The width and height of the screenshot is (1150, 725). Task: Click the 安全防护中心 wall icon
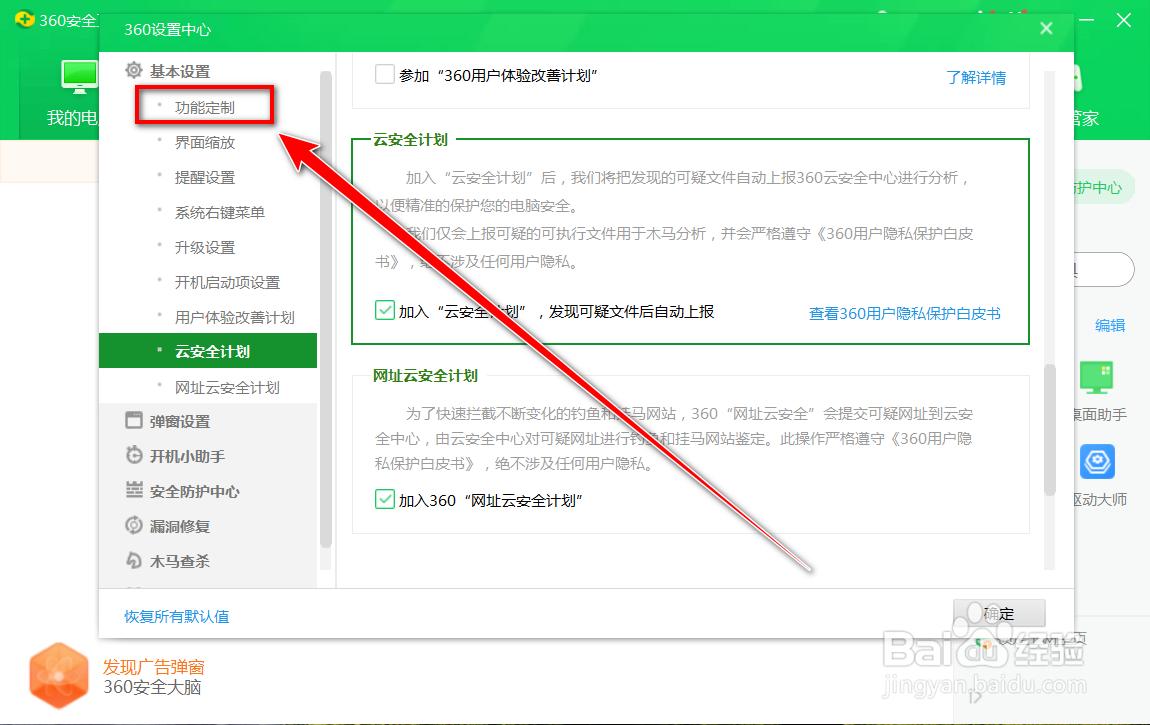click(133, 490)
